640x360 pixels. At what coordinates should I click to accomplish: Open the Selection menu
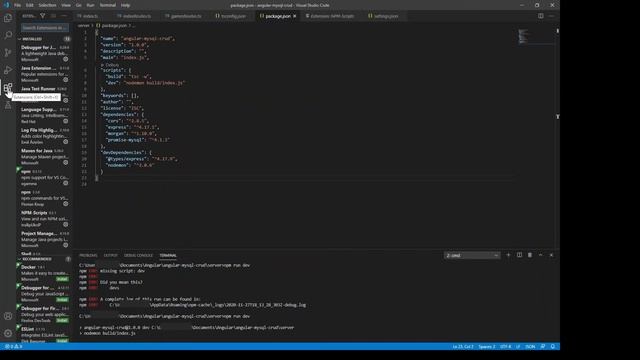47,5
